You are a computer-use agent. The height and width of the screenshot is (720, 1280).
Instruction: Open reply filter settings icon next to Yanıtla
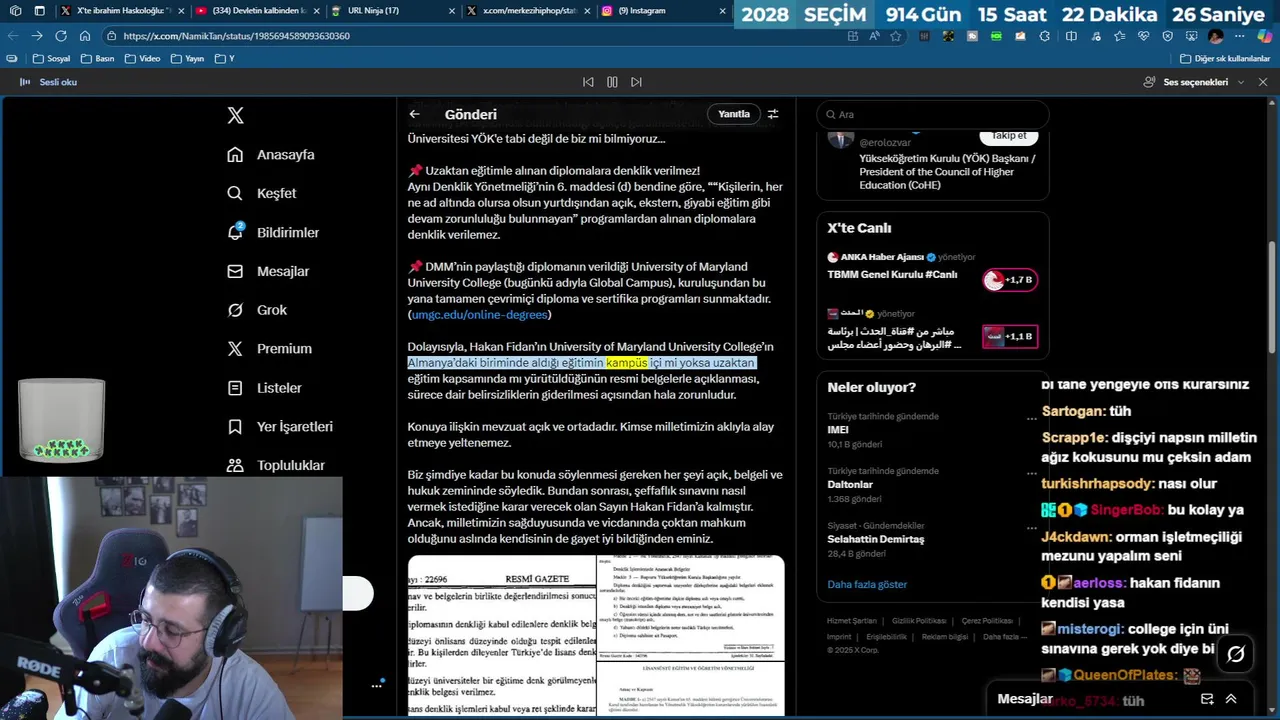pyautogui.click(x=773, y=114)
